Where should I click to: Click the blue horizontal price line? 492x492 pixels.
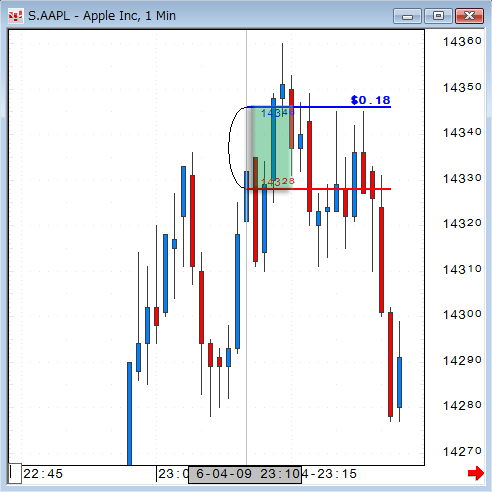pyautogui.click(x=318, y=107)
